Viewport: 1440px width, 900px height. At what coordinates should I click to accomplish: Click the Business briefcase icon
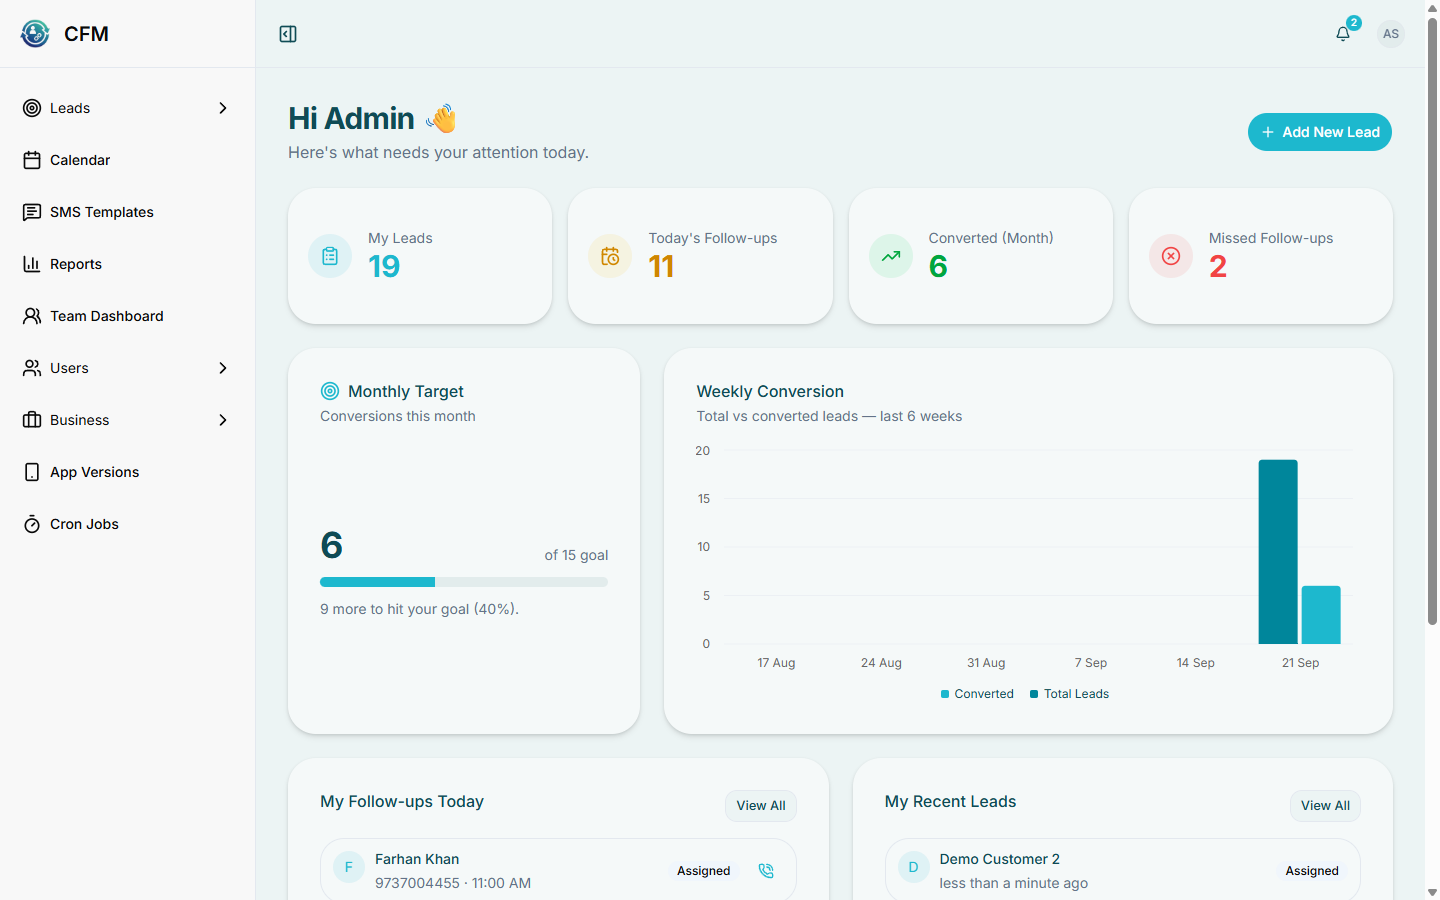click(32, 420)
